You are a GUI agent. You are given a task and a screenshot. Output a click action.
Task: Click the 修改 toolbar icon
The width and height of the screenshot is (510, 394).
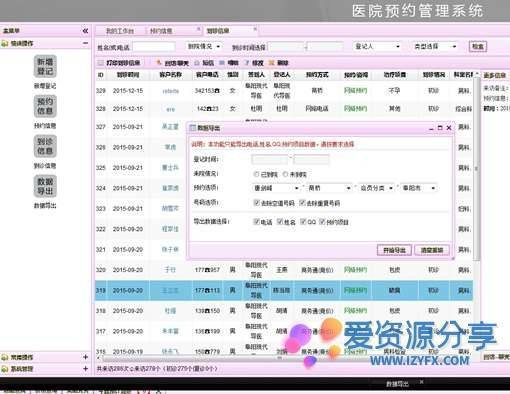254,63
